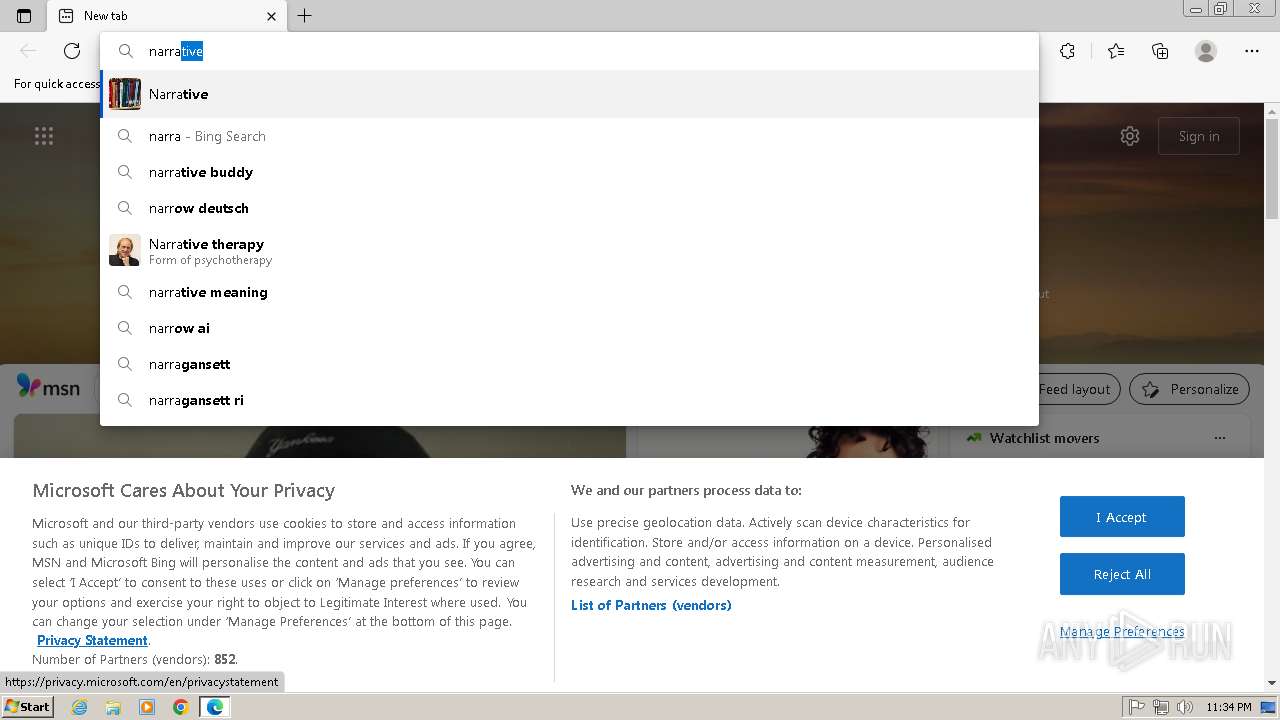1280x720 pixels.
Task: Click Reject All button
Action: 1122,574
